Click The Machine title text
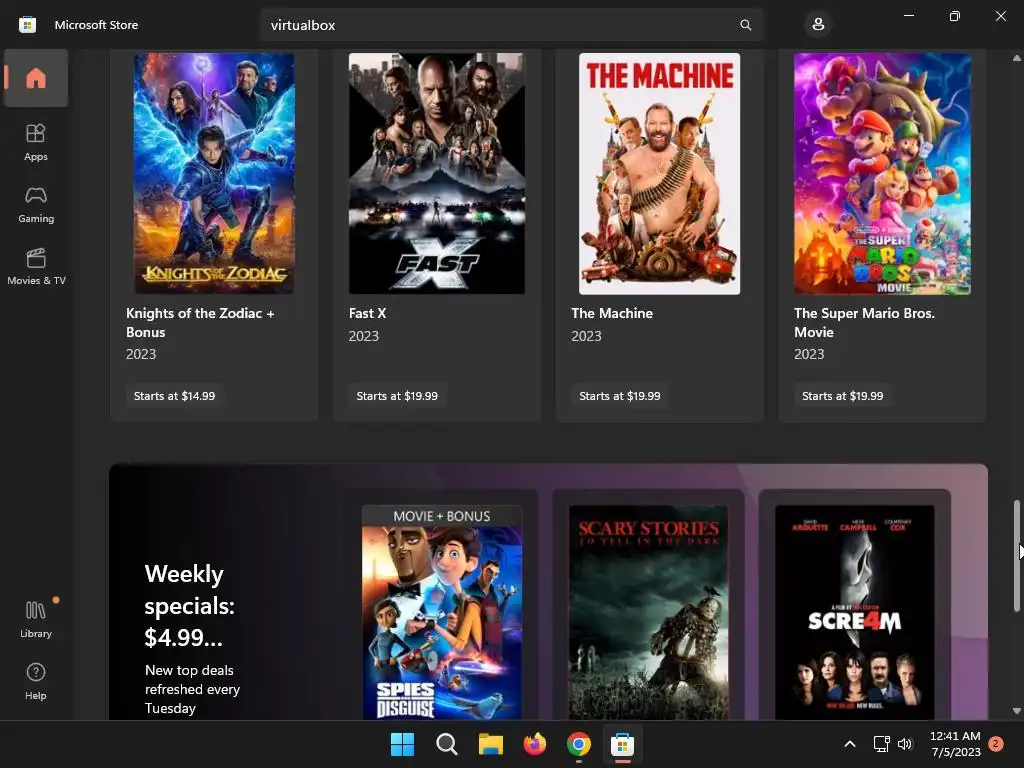The height and width of the screenshot is (768, 1024). point(612,313)
